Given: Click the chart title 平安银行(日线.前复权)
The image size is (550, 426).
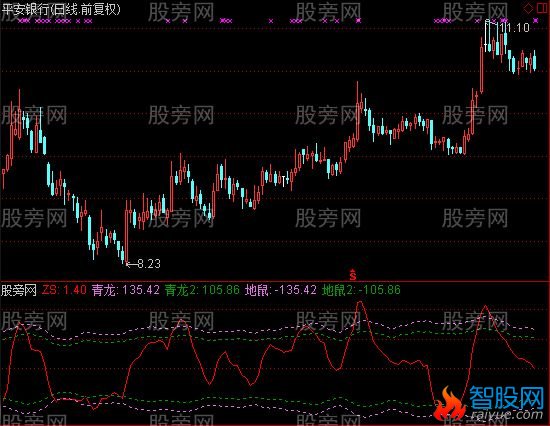Looking at the screenshot, I should pyautogui.click(x=61, y=9).
